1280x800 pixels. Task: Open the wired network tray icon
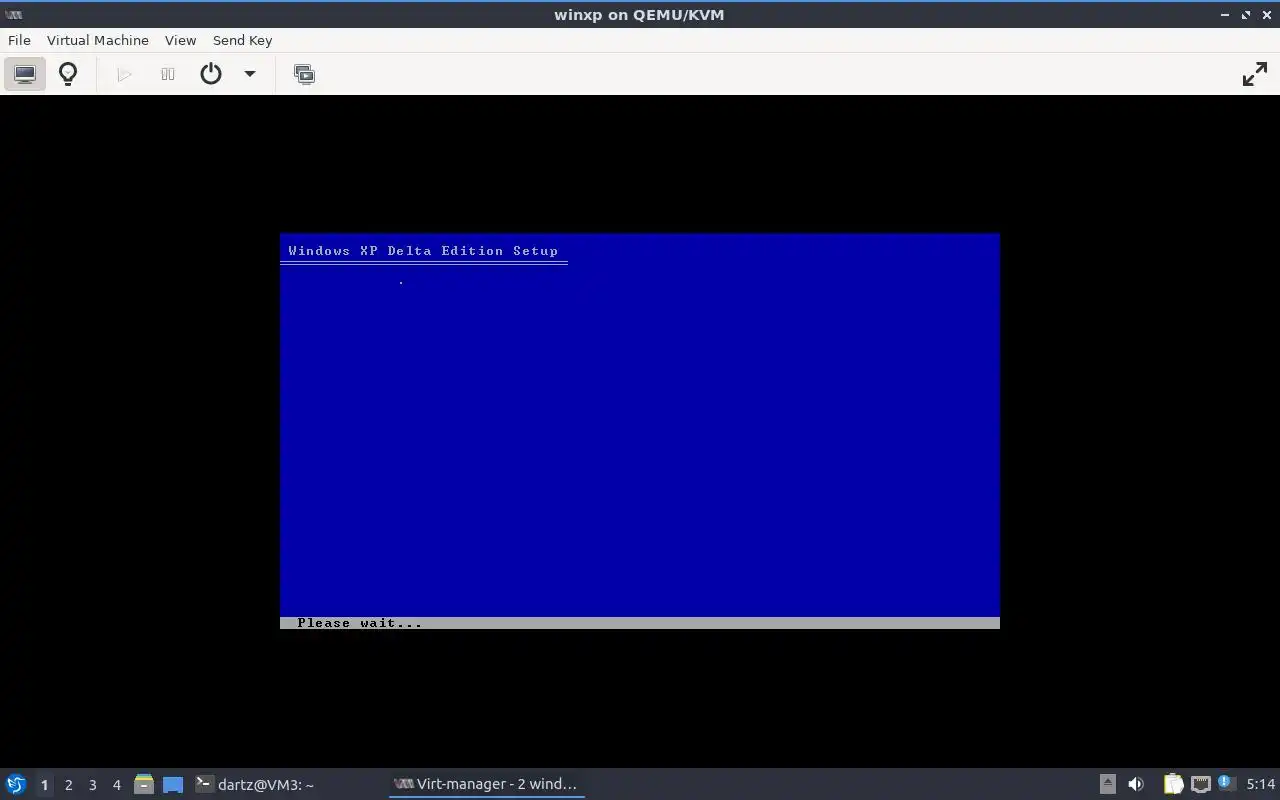pyautogui.click(x=1201, y=784)
